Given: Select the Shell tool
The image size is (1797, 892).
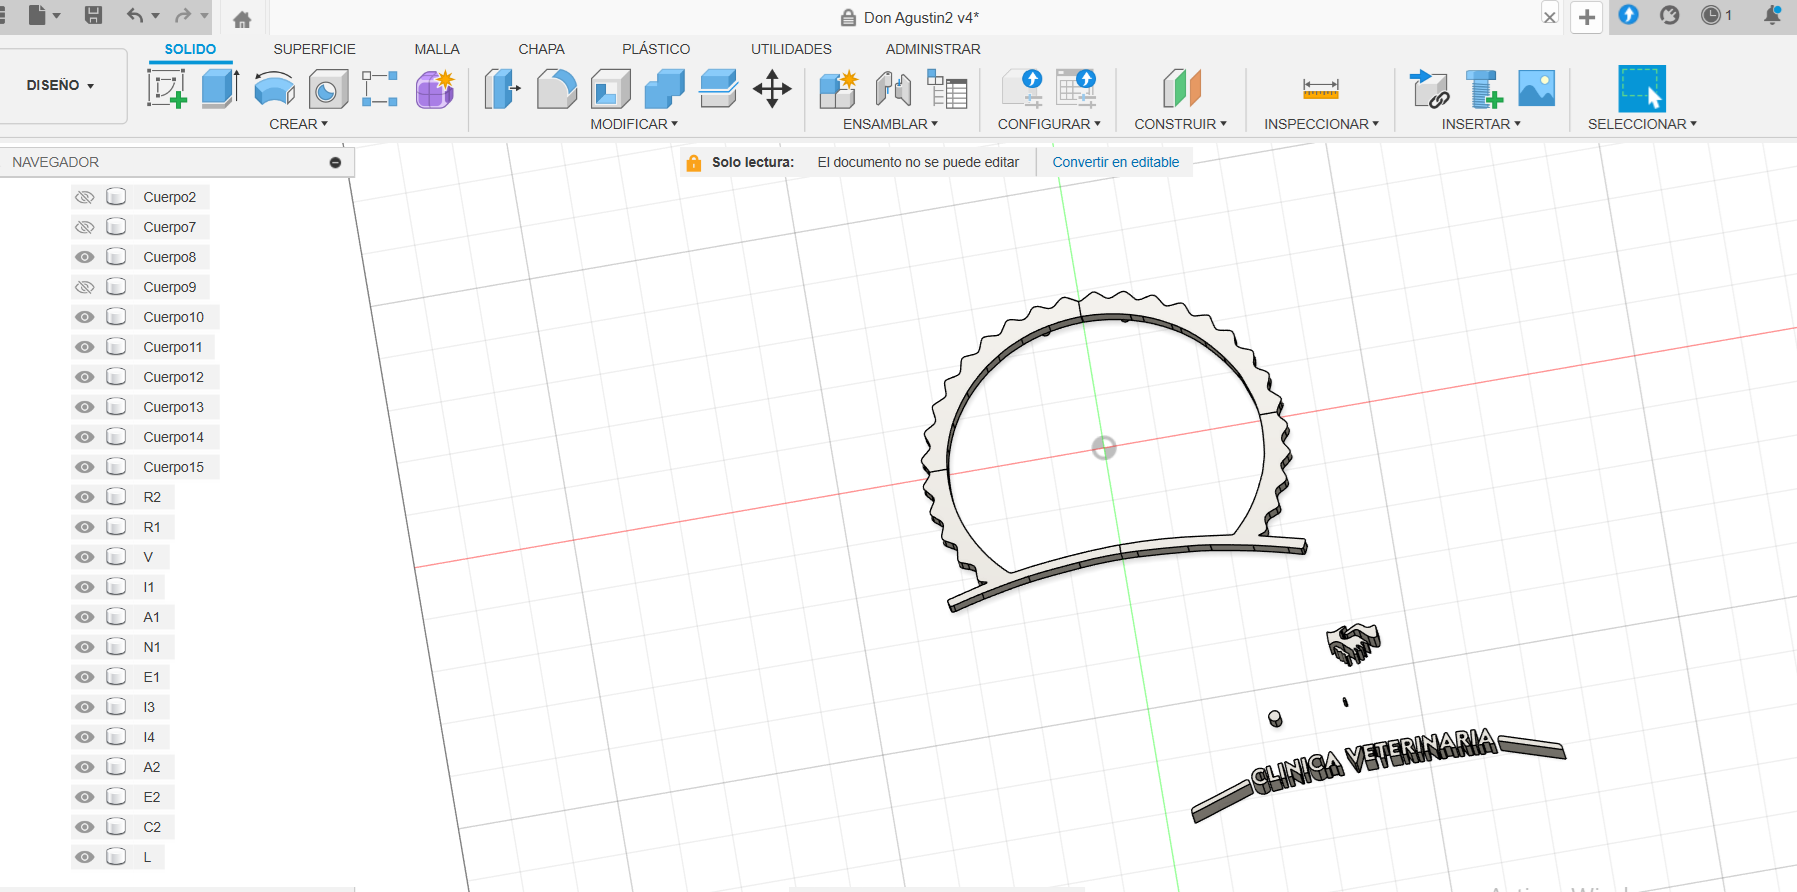Looking at the screenshot, I should click(x=610, y=88).
